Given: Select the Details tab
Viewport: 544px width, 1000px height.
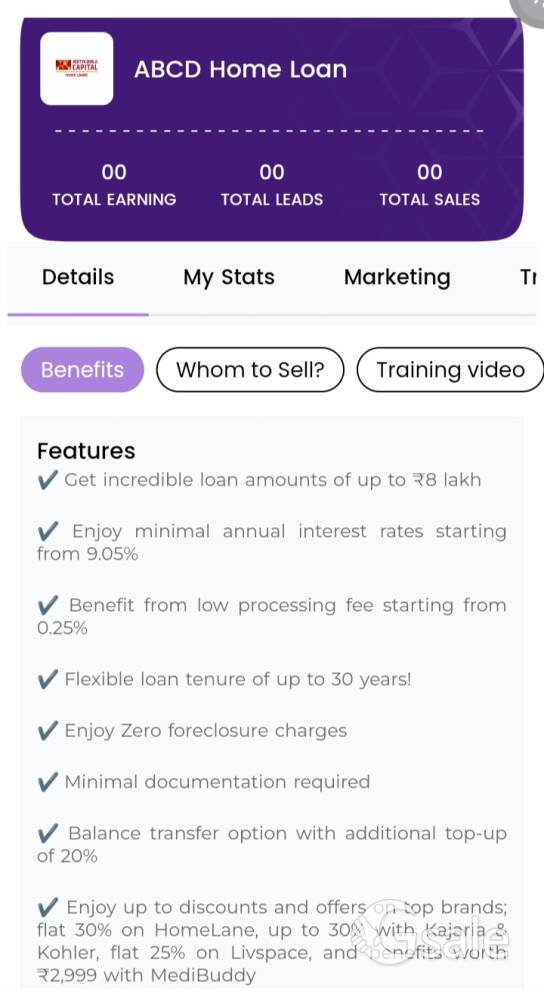Looking at the screenshot, I should pyautogui.click(x=78, y=277).
